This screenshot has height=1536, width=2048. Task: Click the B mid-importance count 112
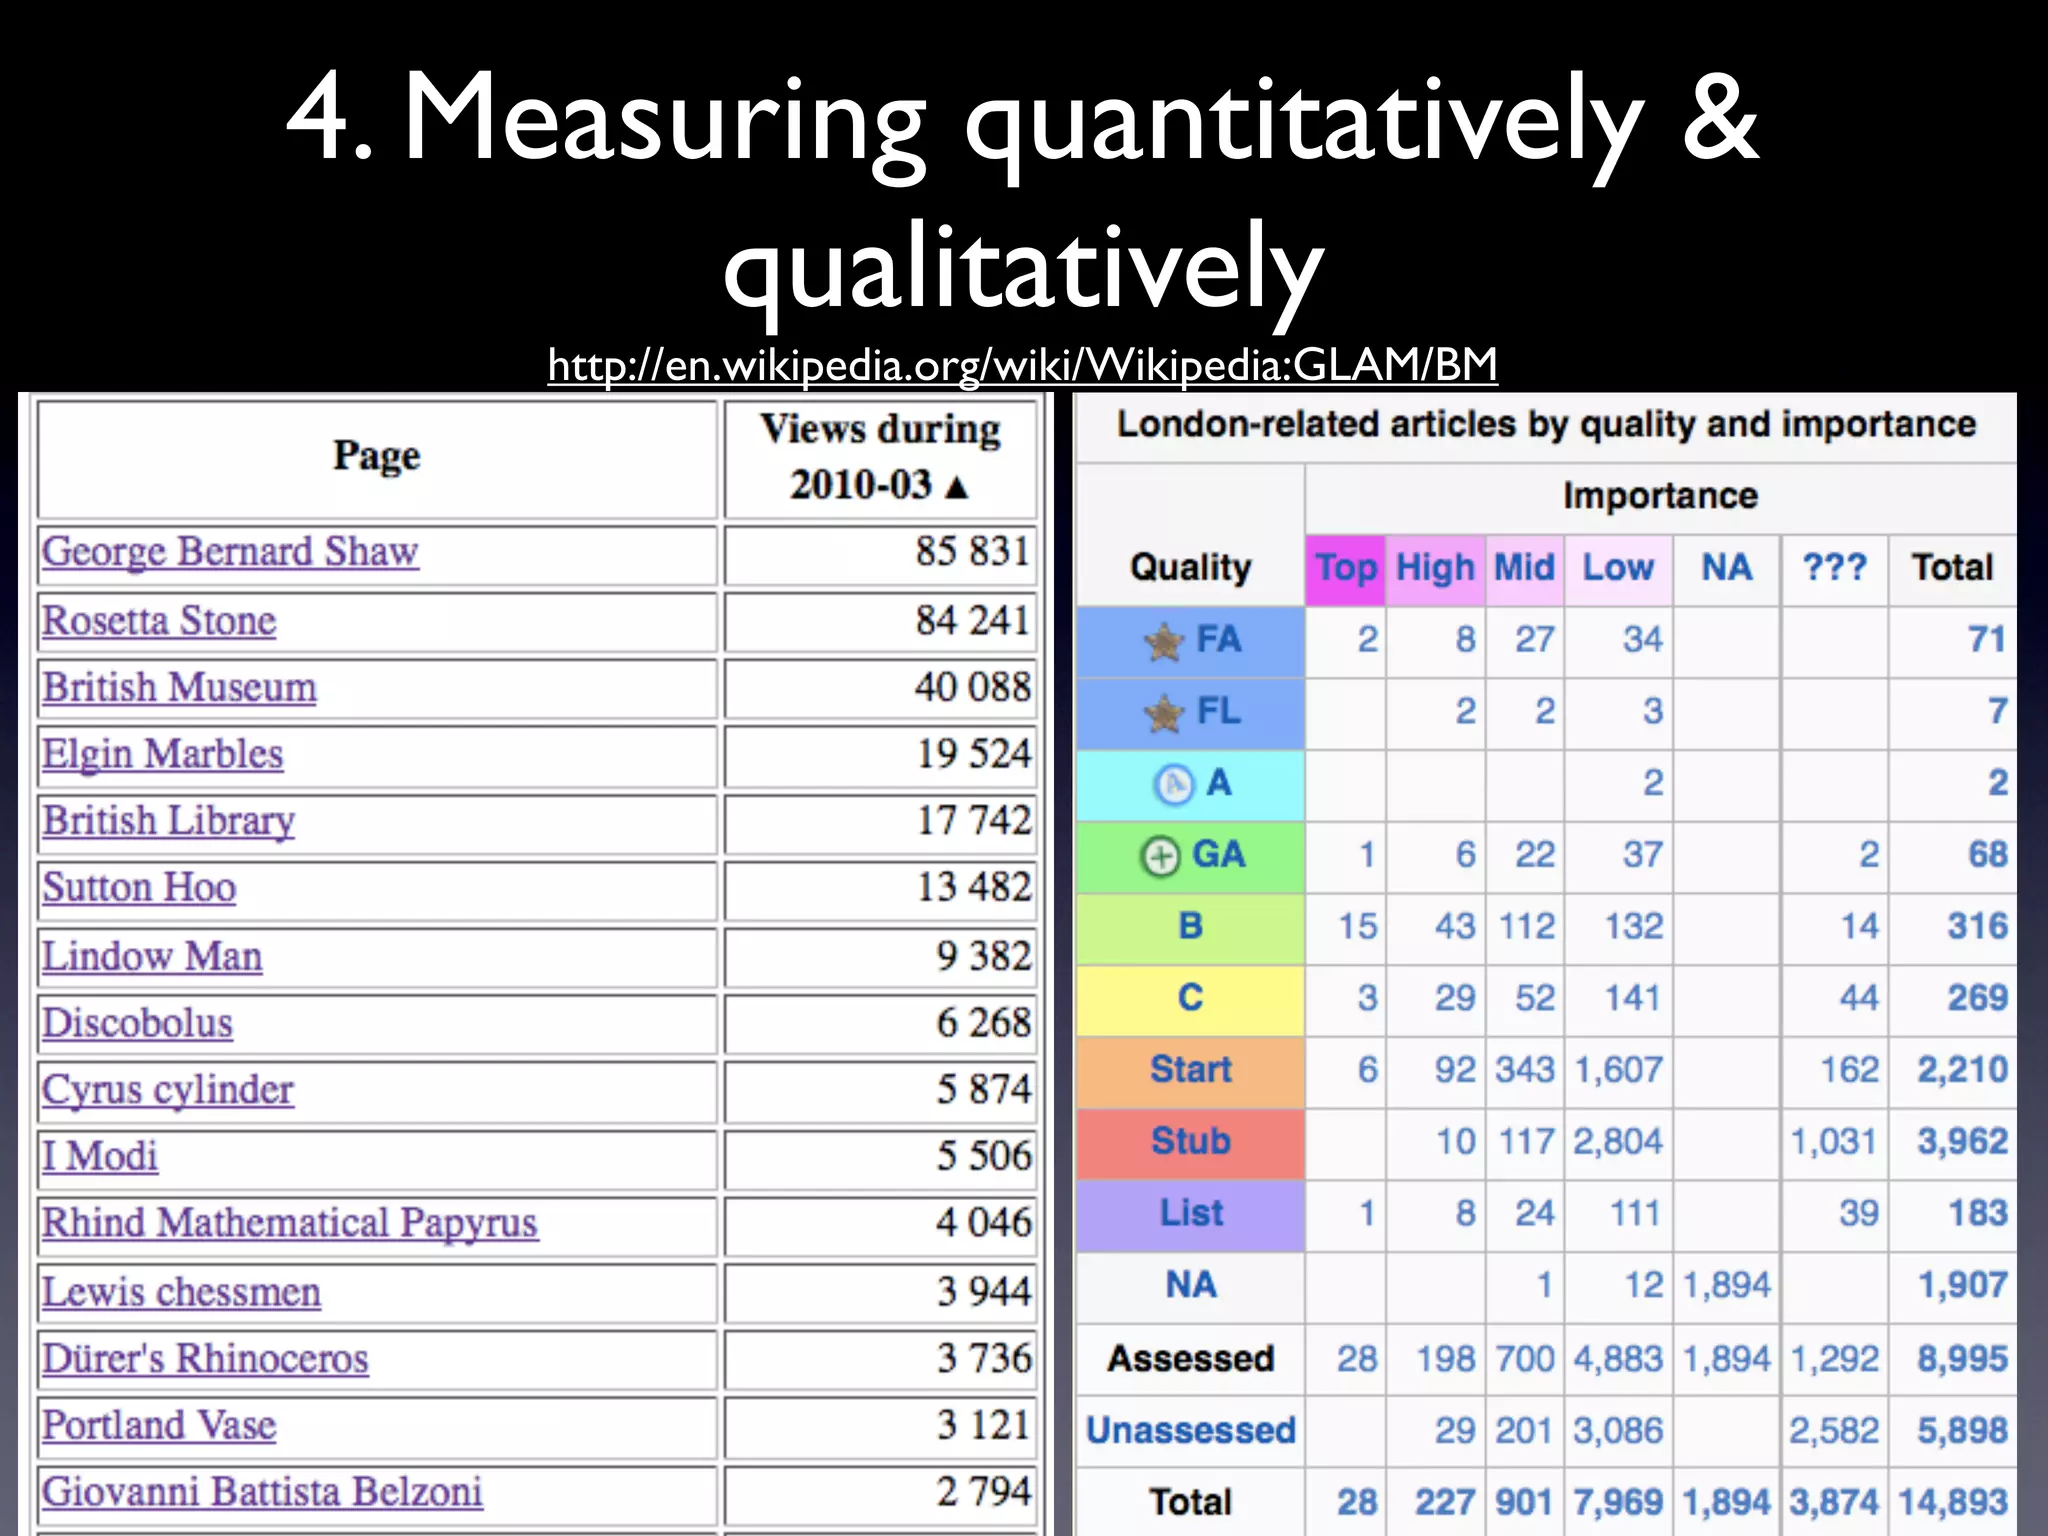click(x=1526, y=927)
